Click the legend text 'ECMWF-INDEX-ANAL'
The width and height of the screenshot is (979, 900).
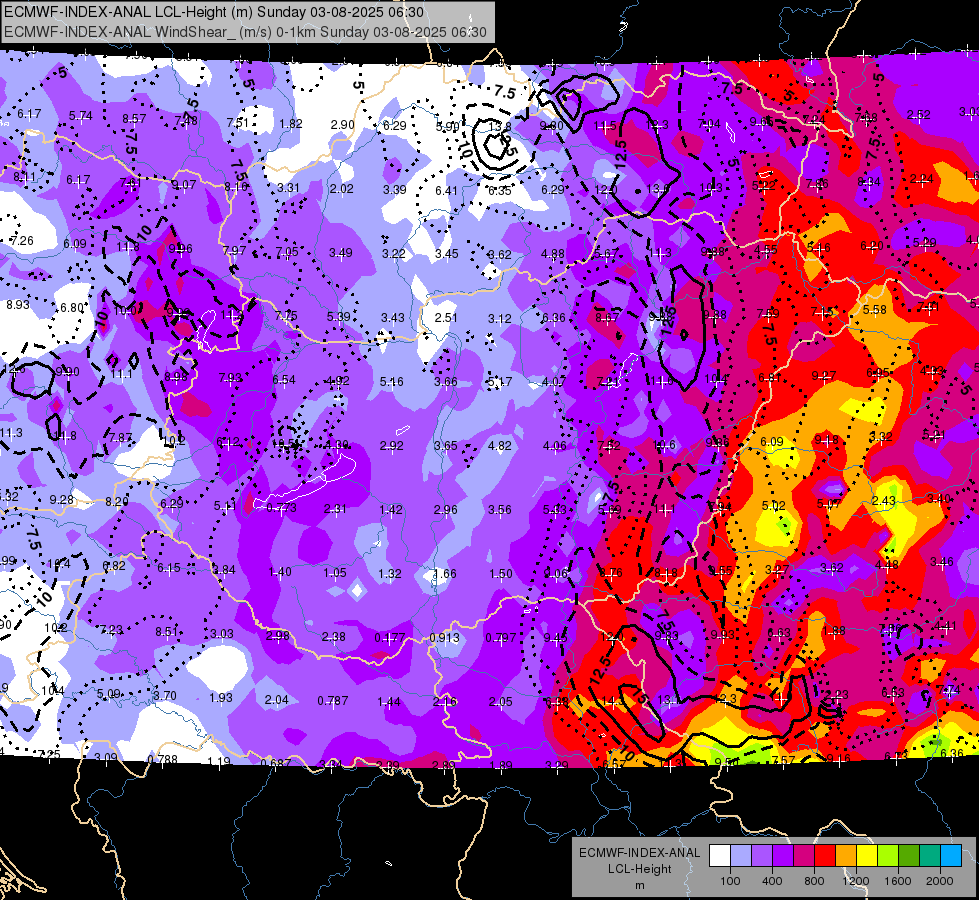[640, 853]
